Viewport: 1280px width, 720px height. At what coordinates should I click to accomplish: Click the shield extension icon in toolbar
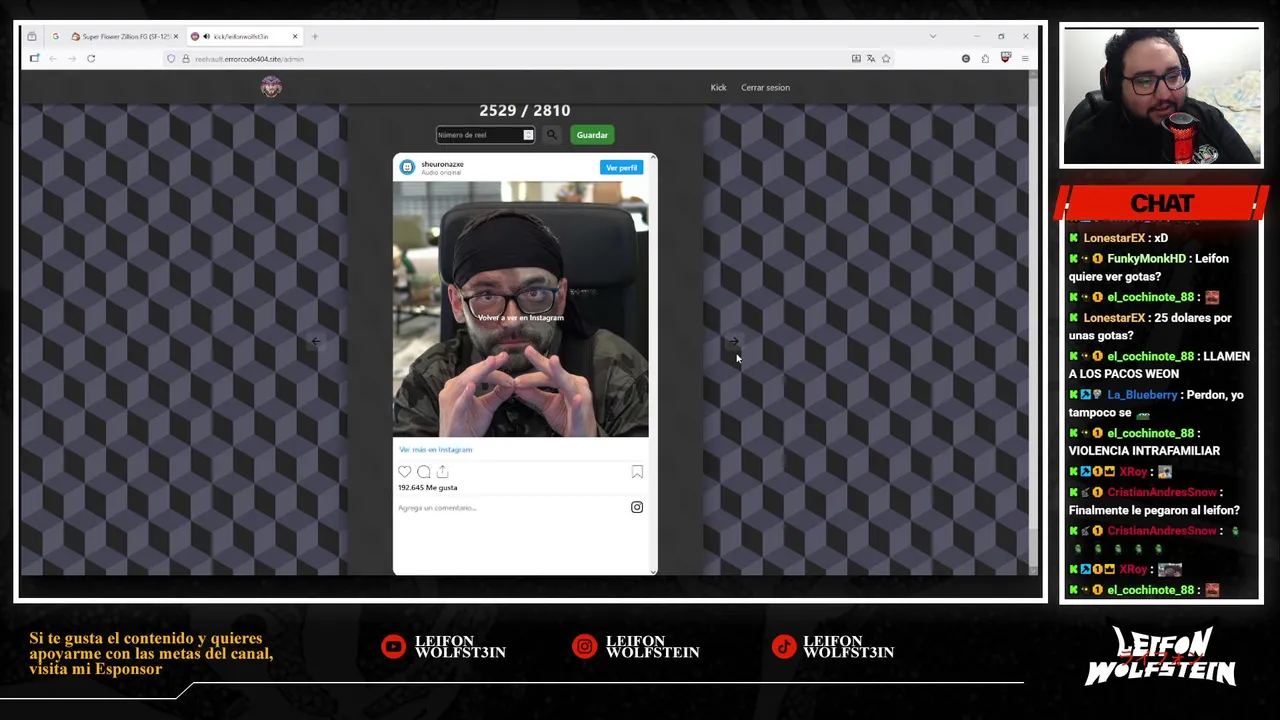[x=1005, y=59]
